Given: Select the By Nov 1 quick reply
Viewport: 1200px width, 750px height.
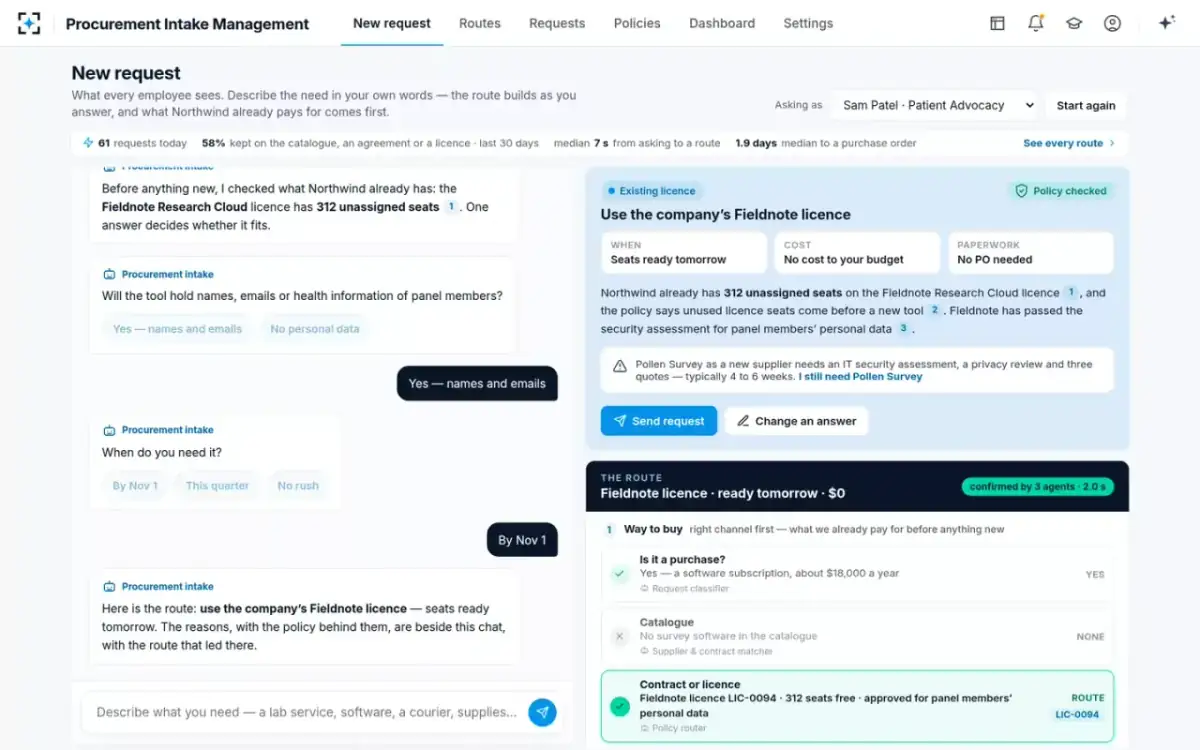Looking at the screenshot, I should pos(135,486).
